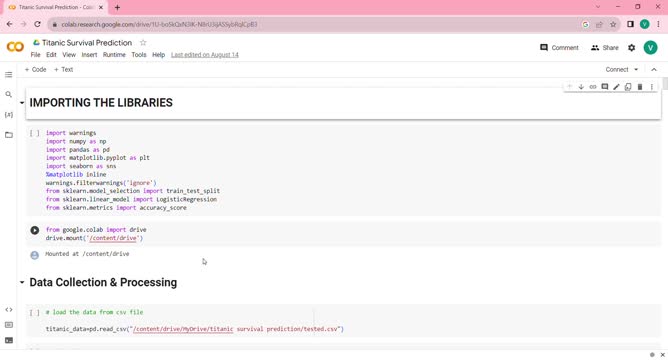Click the Share button
Viewport: 668px width, 360px height.
click(605, 48)
